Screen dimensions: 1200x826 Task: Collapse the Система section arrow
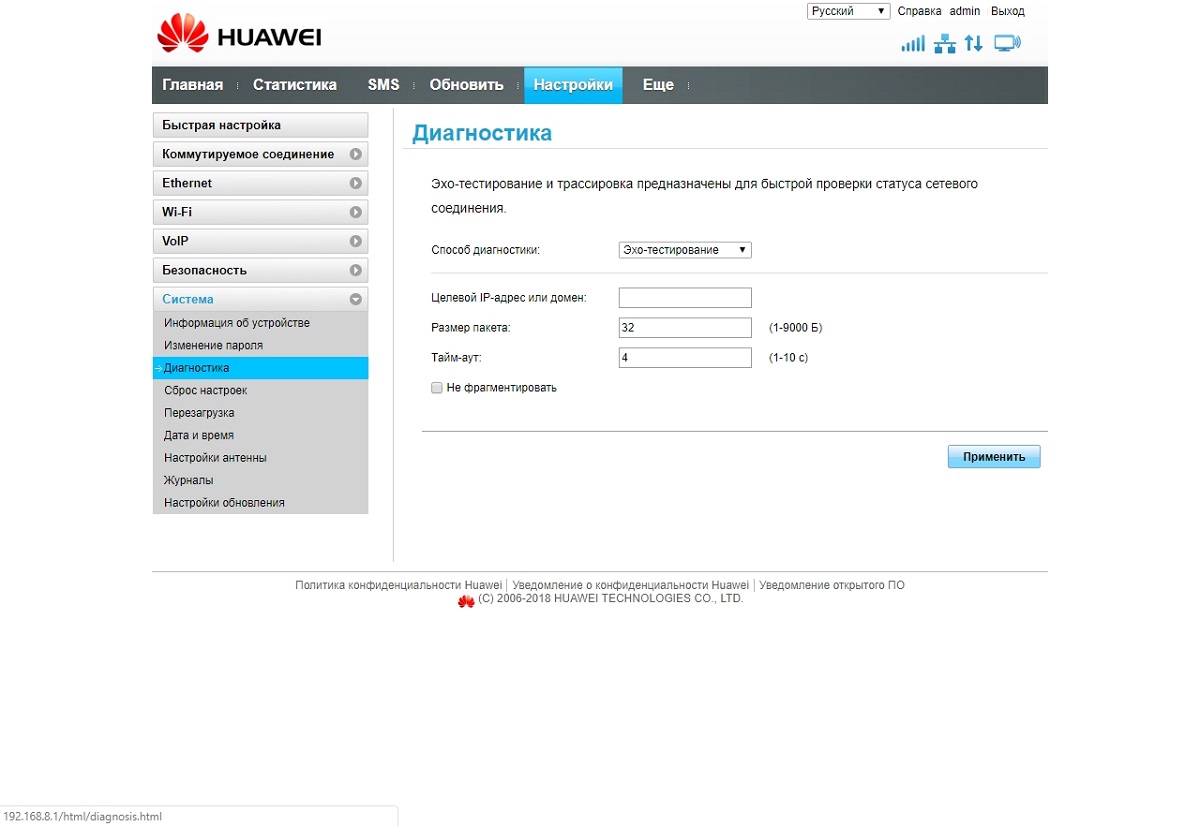click(356, 299)
